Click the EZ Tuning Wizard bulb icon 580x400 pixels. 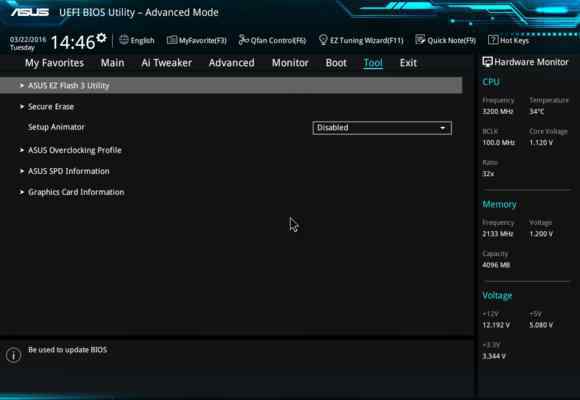323,40
